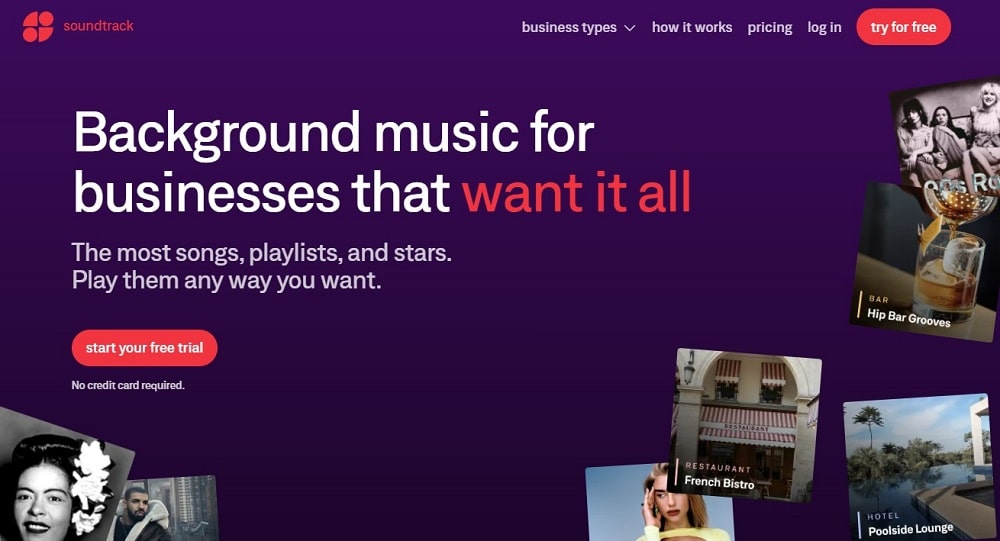The width and height of the screenshot is (1000, 541).
Task: Go to the pricing page
Action: coord(770,27)
